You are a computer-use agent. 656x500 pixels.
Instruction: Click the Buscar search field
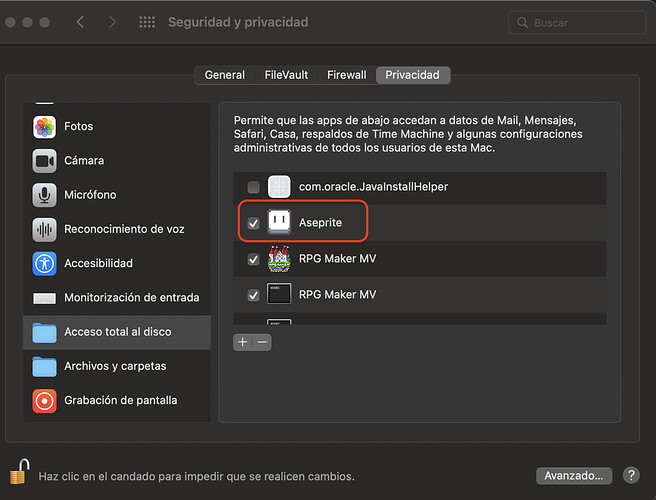click(x=577, y=23)
